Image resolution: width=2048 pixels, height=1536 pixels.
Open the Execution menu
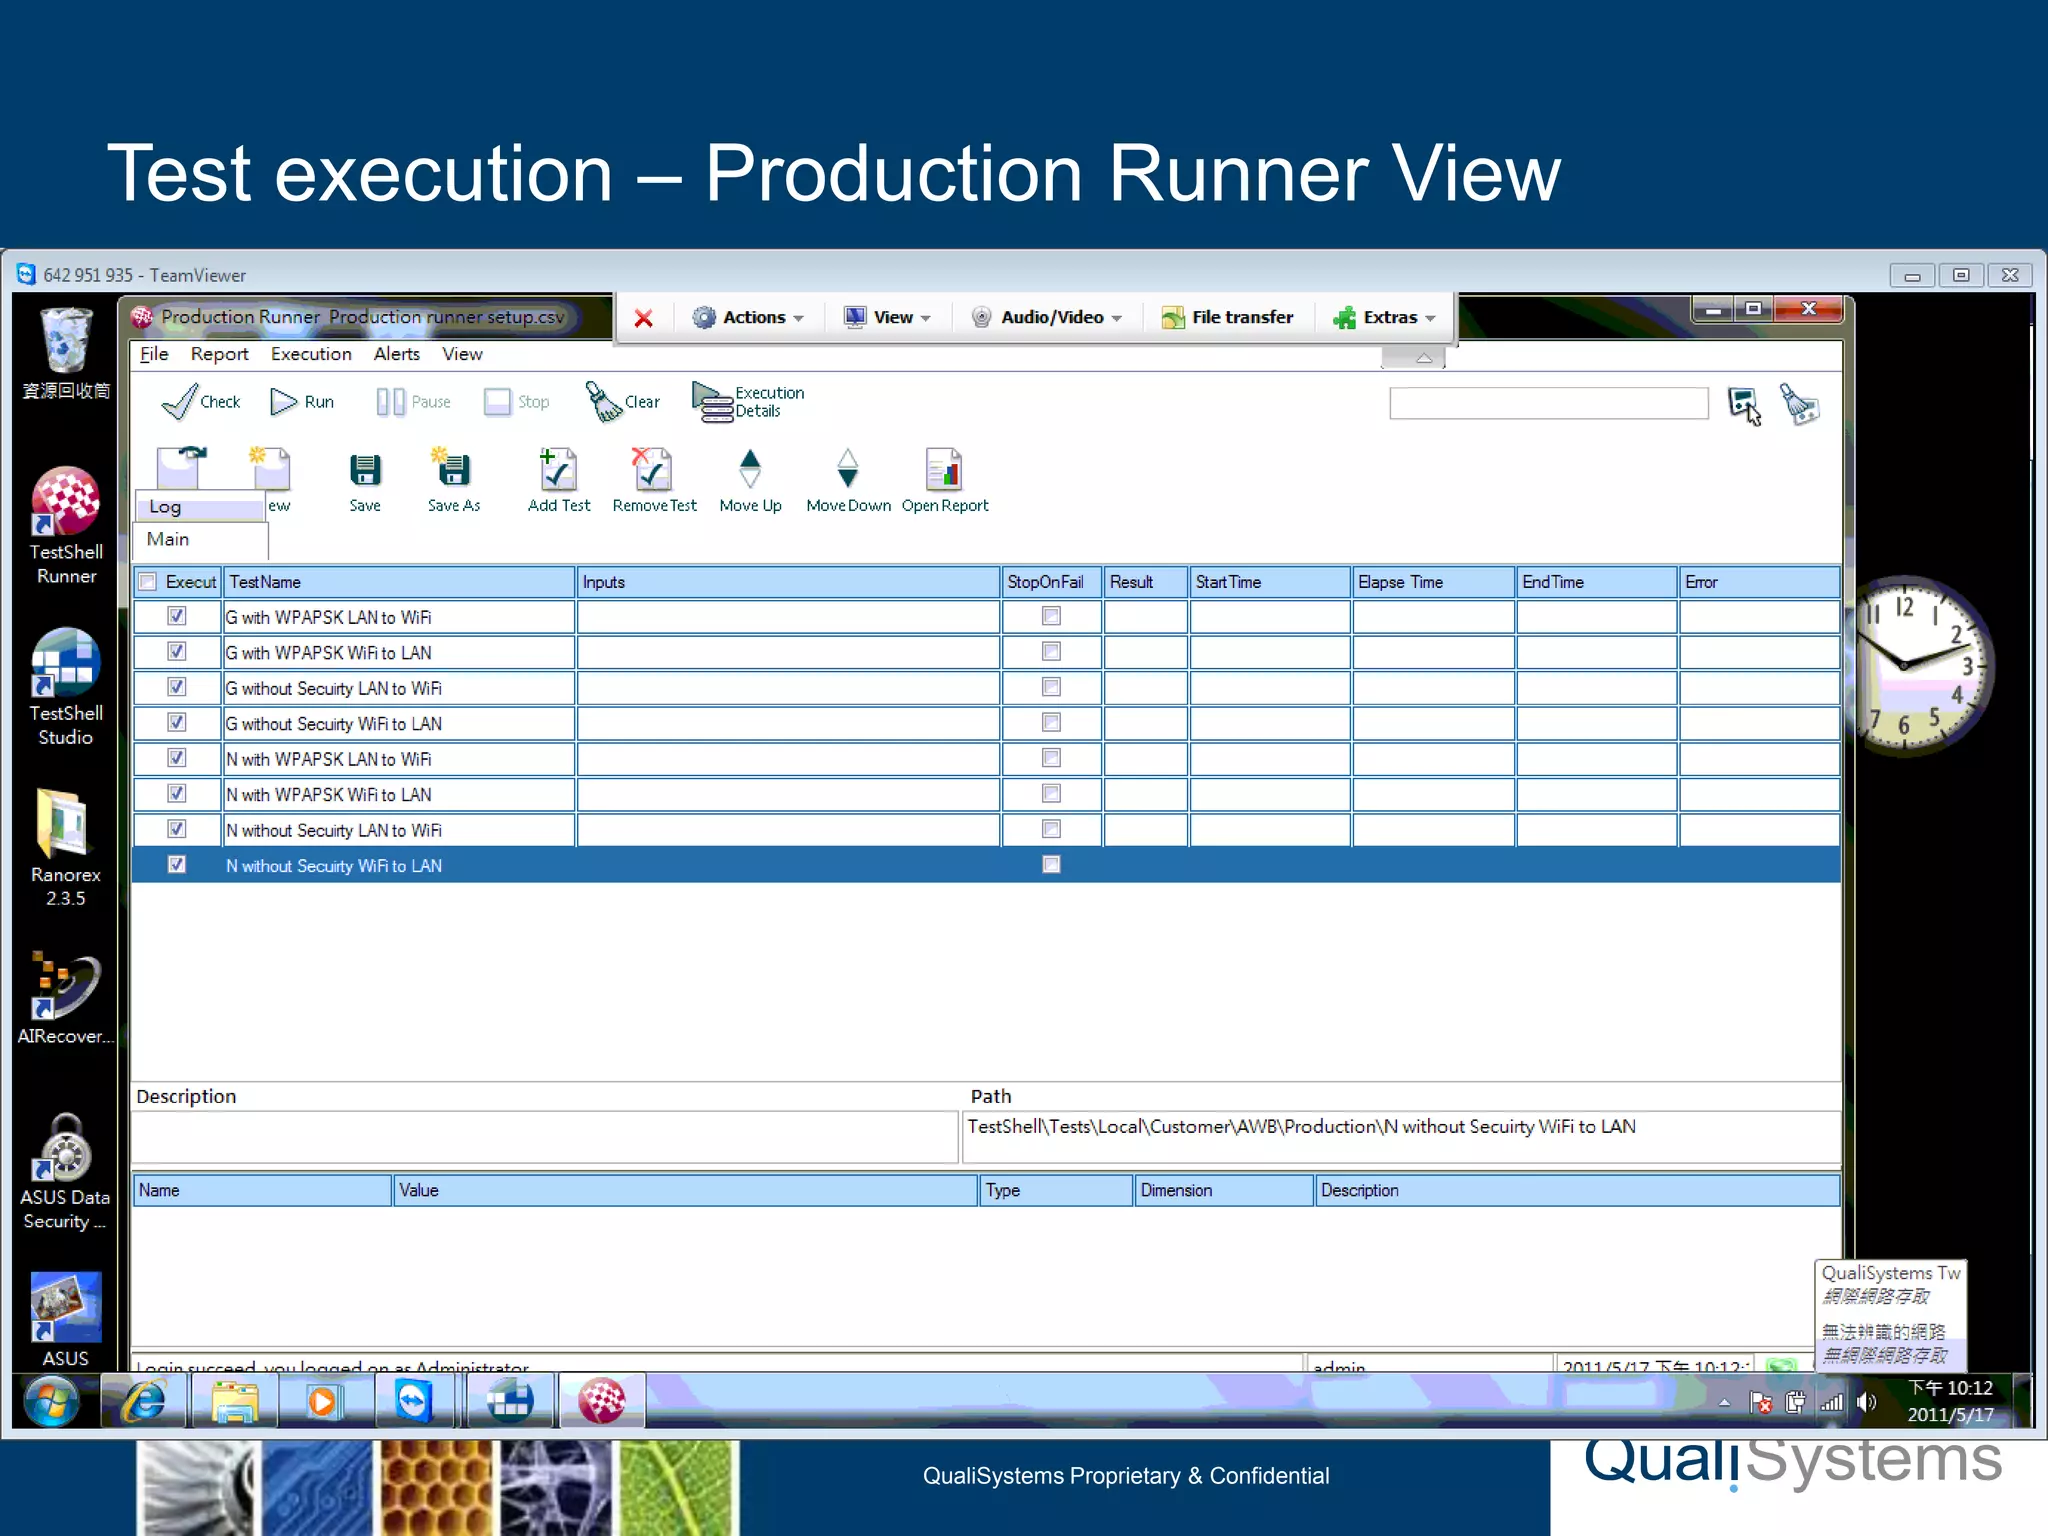coord(311,354)
